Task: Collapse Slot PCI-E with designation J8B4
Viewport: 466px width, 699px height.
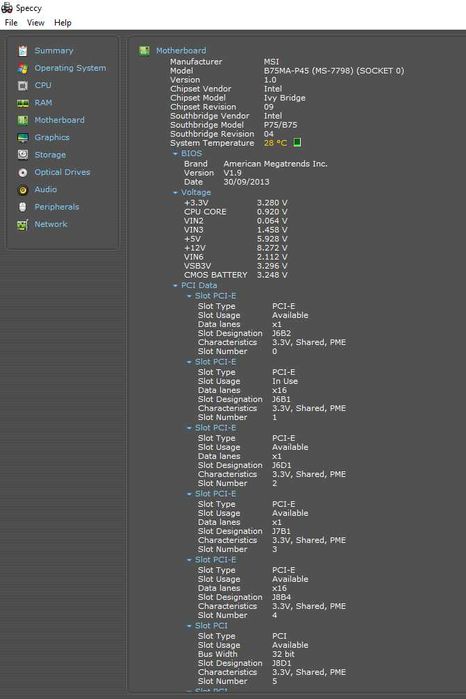Action: pyautogui.click(x=190, y=560)
